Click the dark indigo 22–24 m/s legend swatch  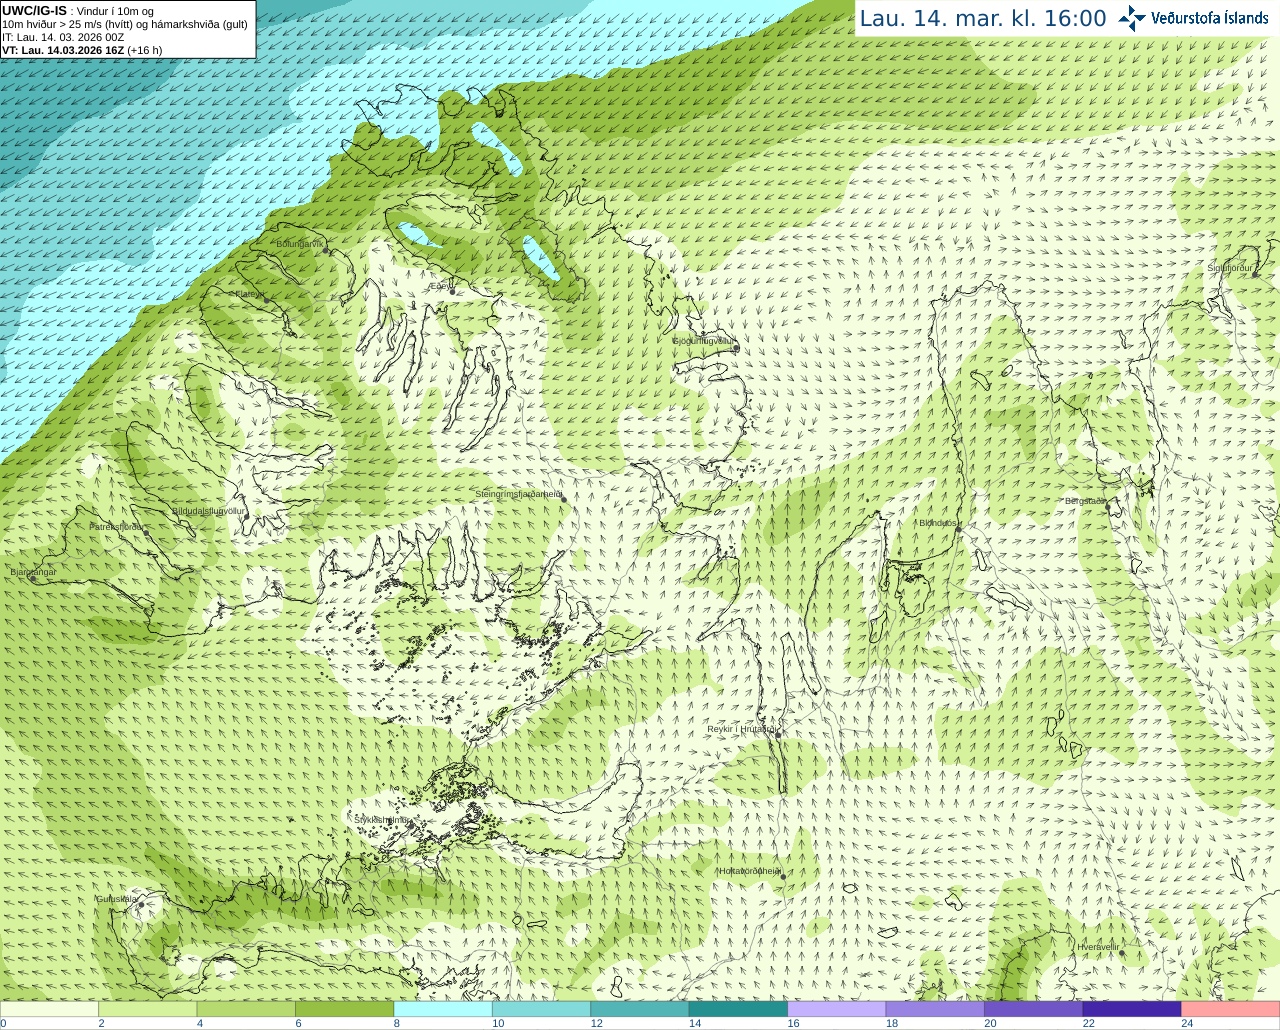1132,1008
